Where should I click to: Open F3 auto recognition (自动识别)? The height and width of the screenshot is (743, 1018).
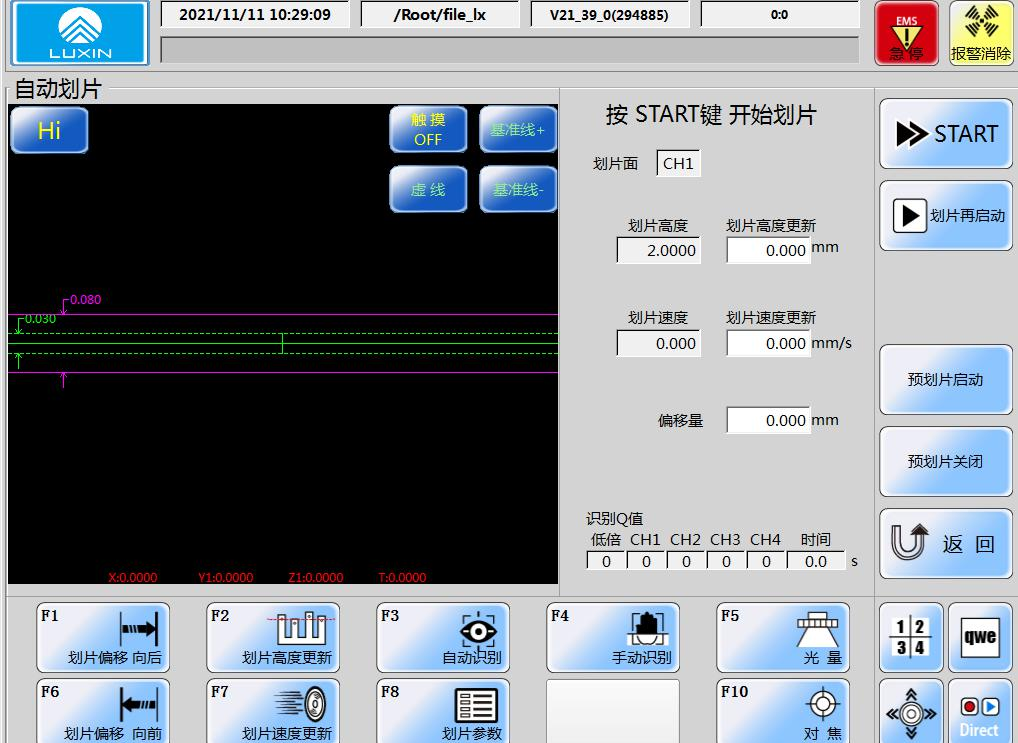(443, 637)
